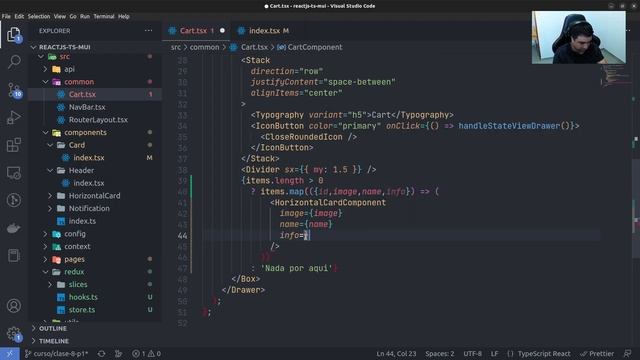Image resolution: width=640 pixels, height=360 pixels.
Task: Click Prettier formatter status item
Action: coord(597,353)
